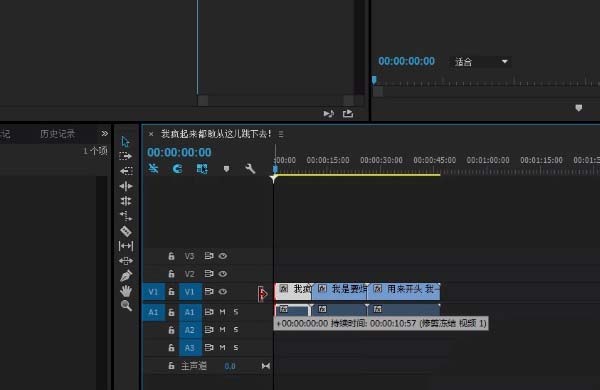Select the Track Select Forward tool
Viewport: 600px width, 390px height.
[126, 156]
